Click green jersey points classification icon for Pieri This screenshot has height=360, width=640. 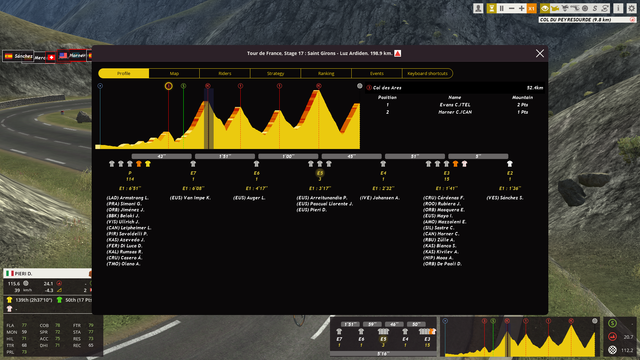coord(60,300)
